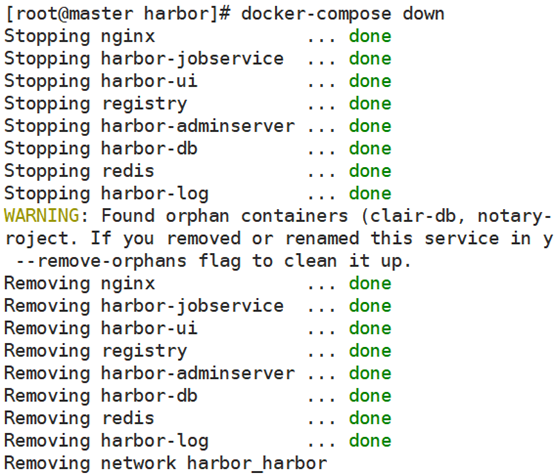This screenshot has height=474, width=554.
Task: Click the docker-compose down command text
Action: (x=343, y=14)
